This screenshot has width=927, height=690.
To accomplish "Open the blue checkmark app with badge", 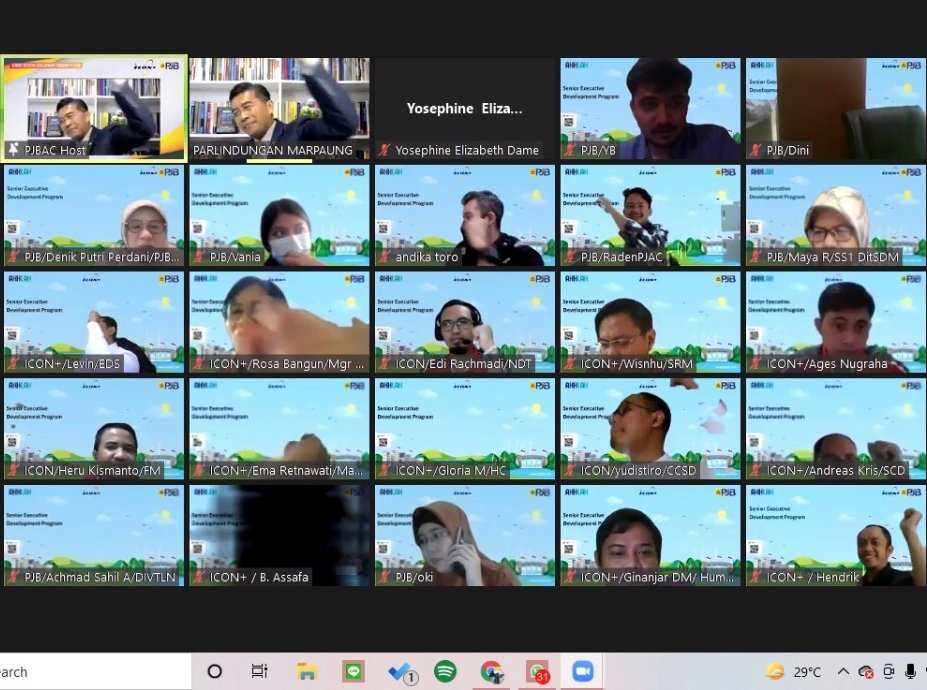I will [x=401, y=672].
